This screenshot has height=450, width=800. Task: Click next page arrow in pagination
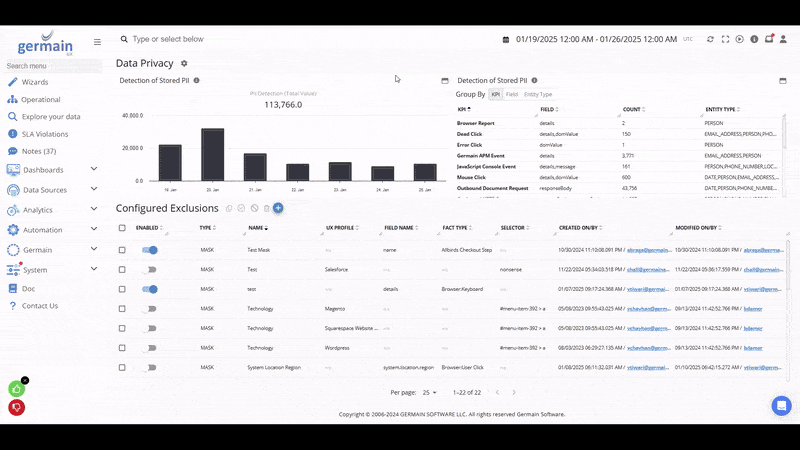[x=514, y=392]
